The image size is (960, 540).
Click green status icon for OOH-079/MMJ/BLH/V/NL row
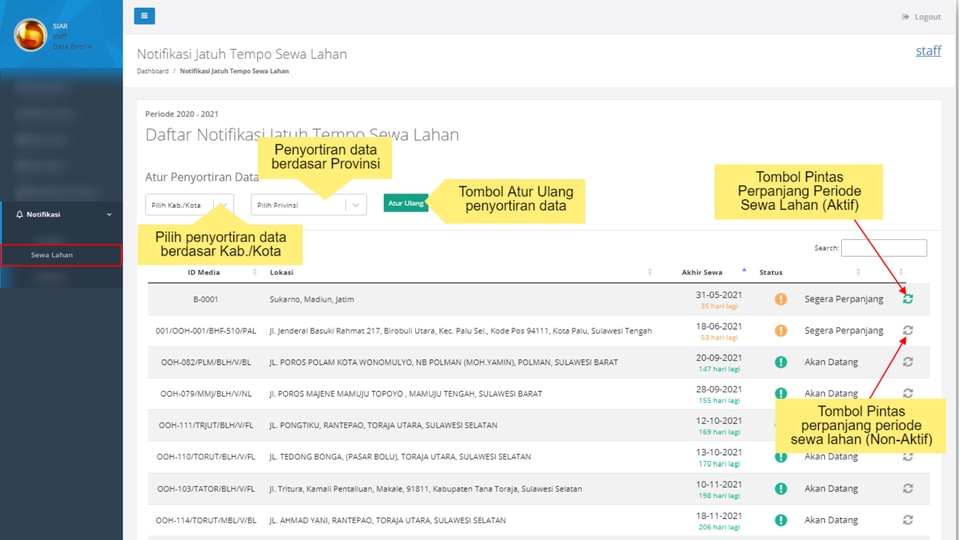pyautogui.click(x=781, y=393)
